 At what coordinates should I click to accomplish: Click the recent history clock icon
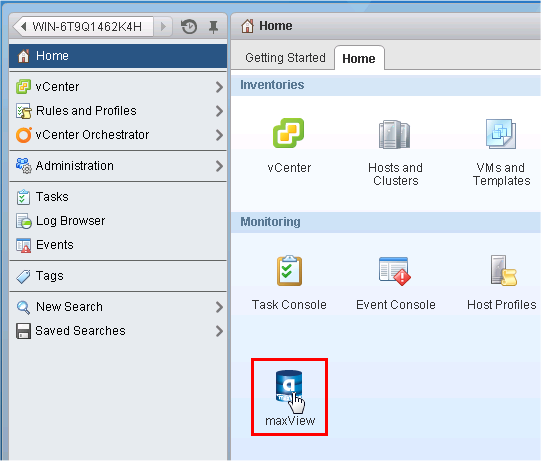click(x=189, y=27)
